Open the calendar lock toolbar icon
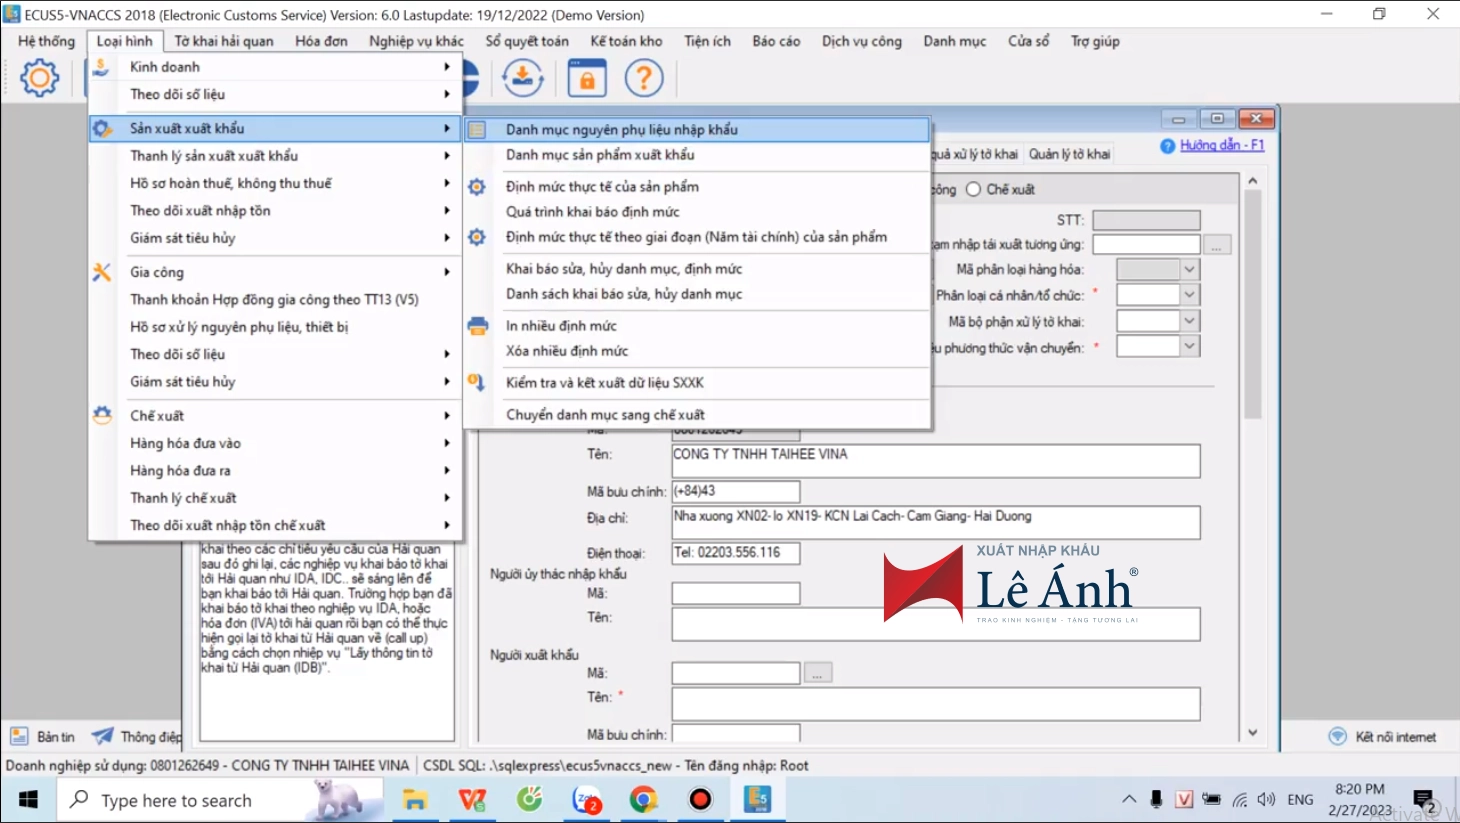 (x=587, y=77)
